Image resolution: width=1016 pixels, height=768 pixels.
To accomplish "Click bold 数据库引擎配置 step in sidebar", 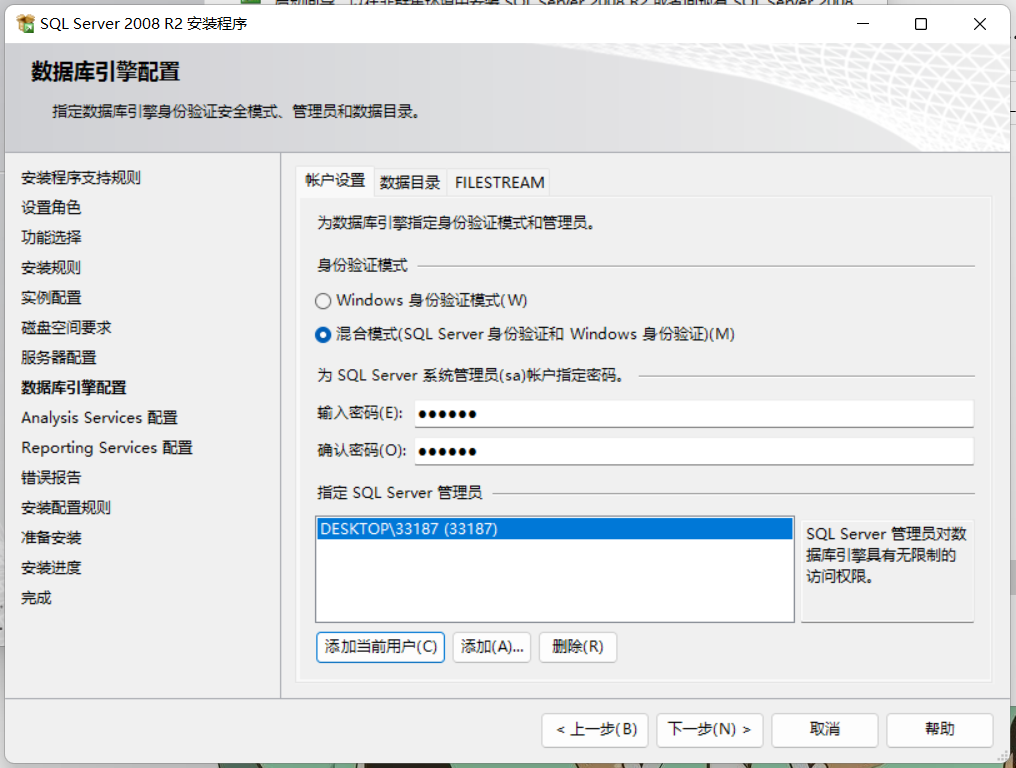I will point(74,388).
